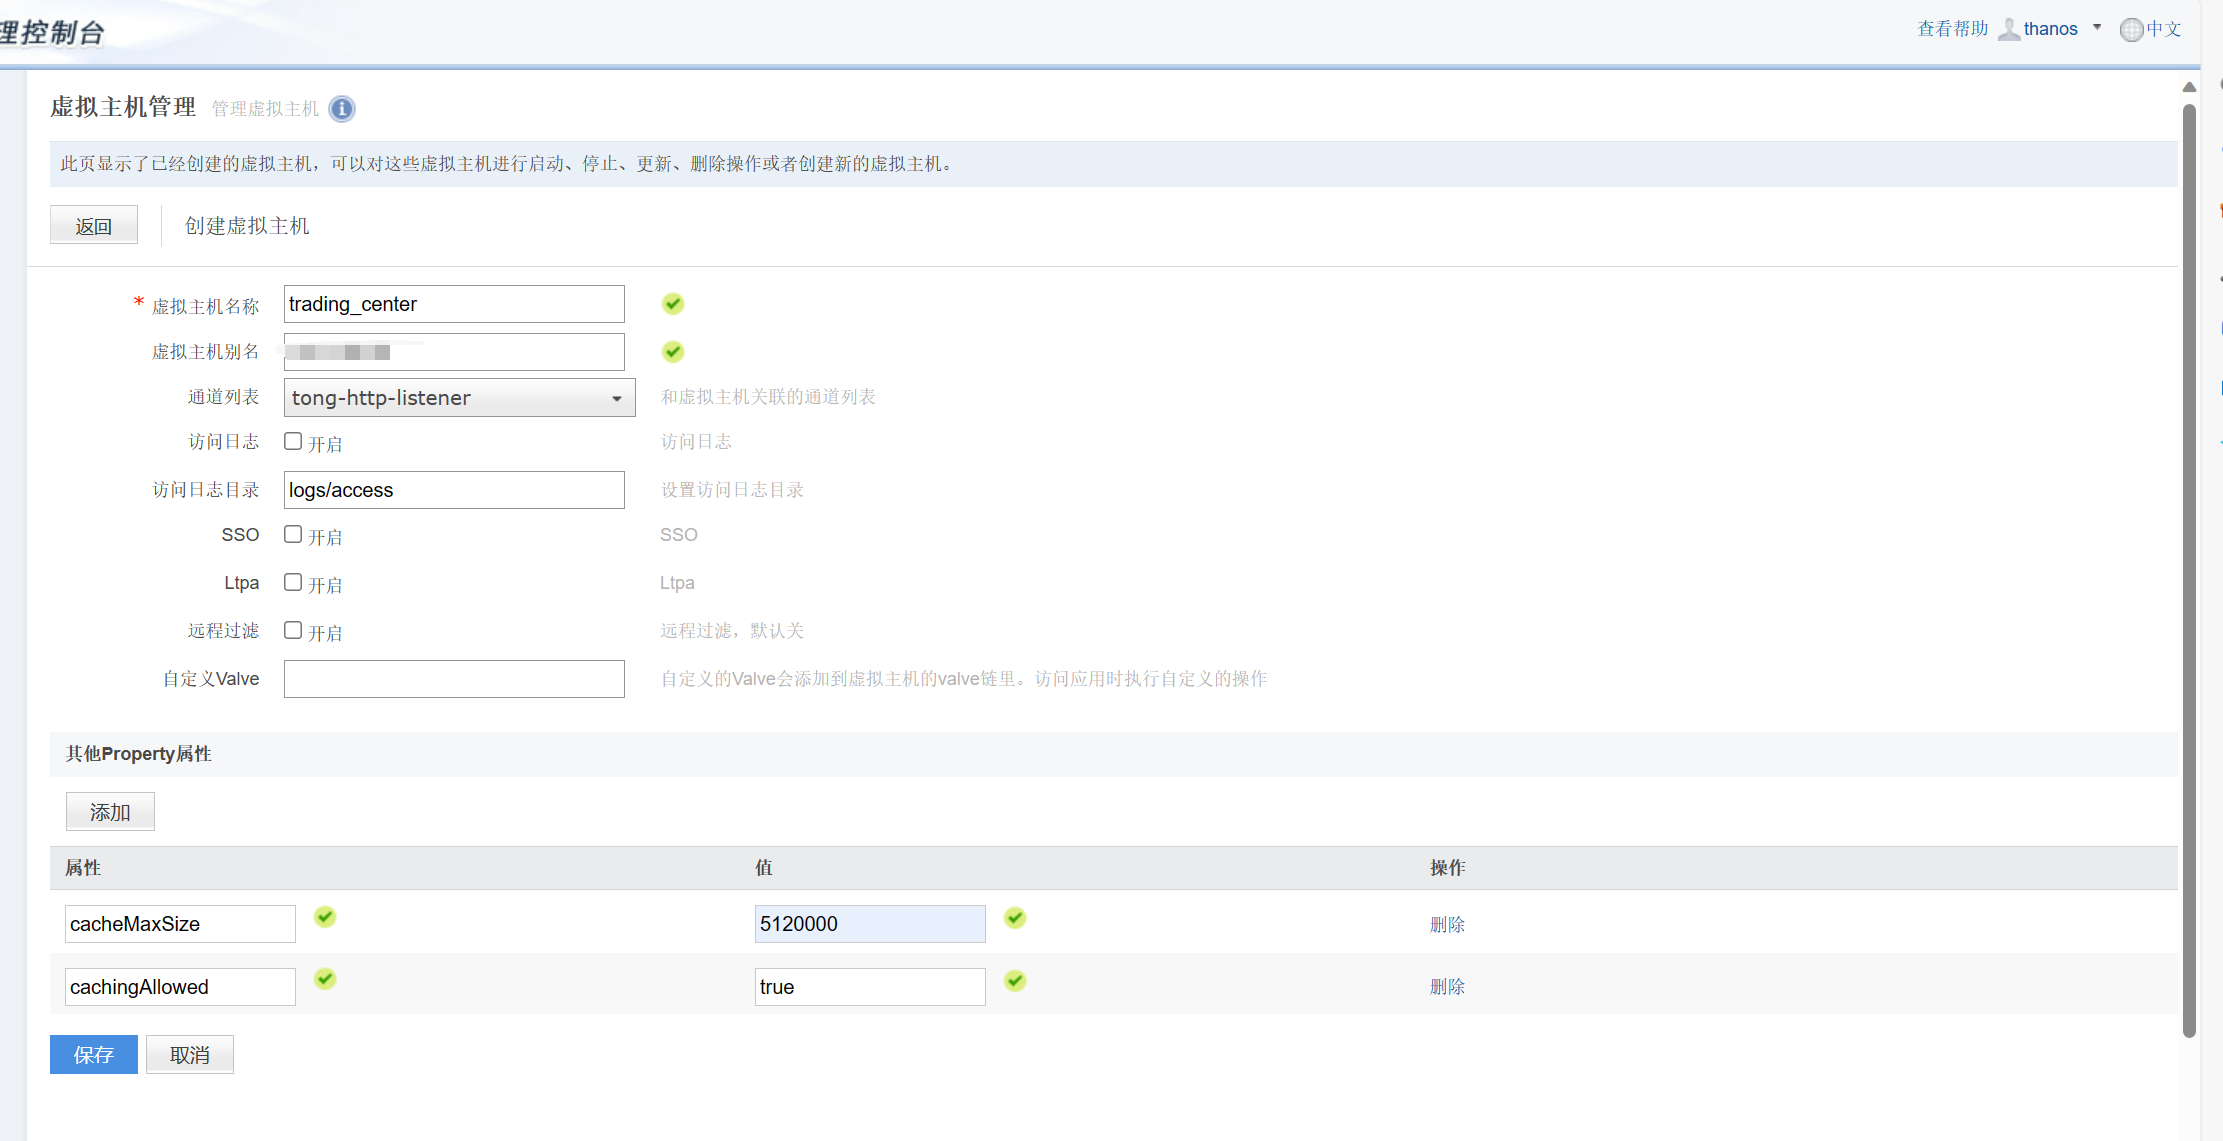Click the globe language icon in header
The height and width of the screenshot is (1141, 2223).
[x=2131, y=30]
